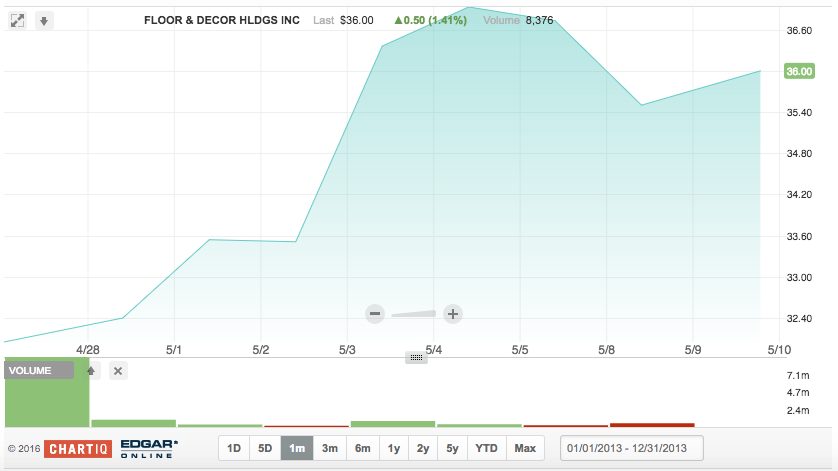The image size is (838, 471).
Task: Select the 3m time range
Action: [330, 448]
